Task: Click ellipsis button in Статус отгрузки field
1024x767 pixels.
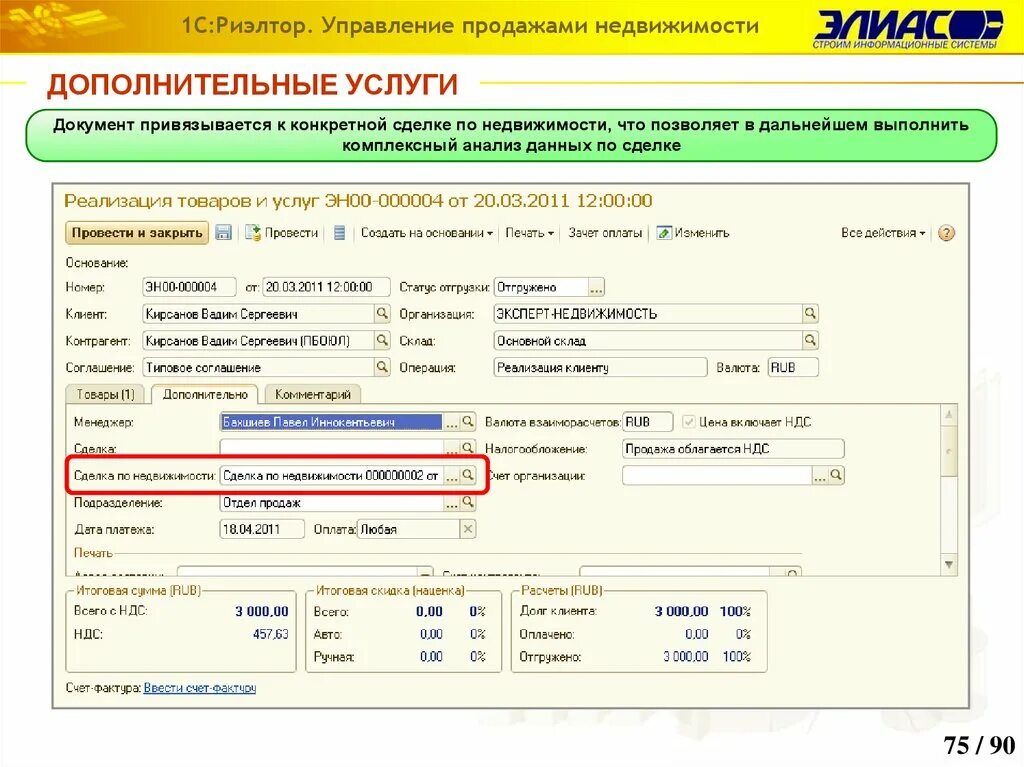Action: pos(596,287)
